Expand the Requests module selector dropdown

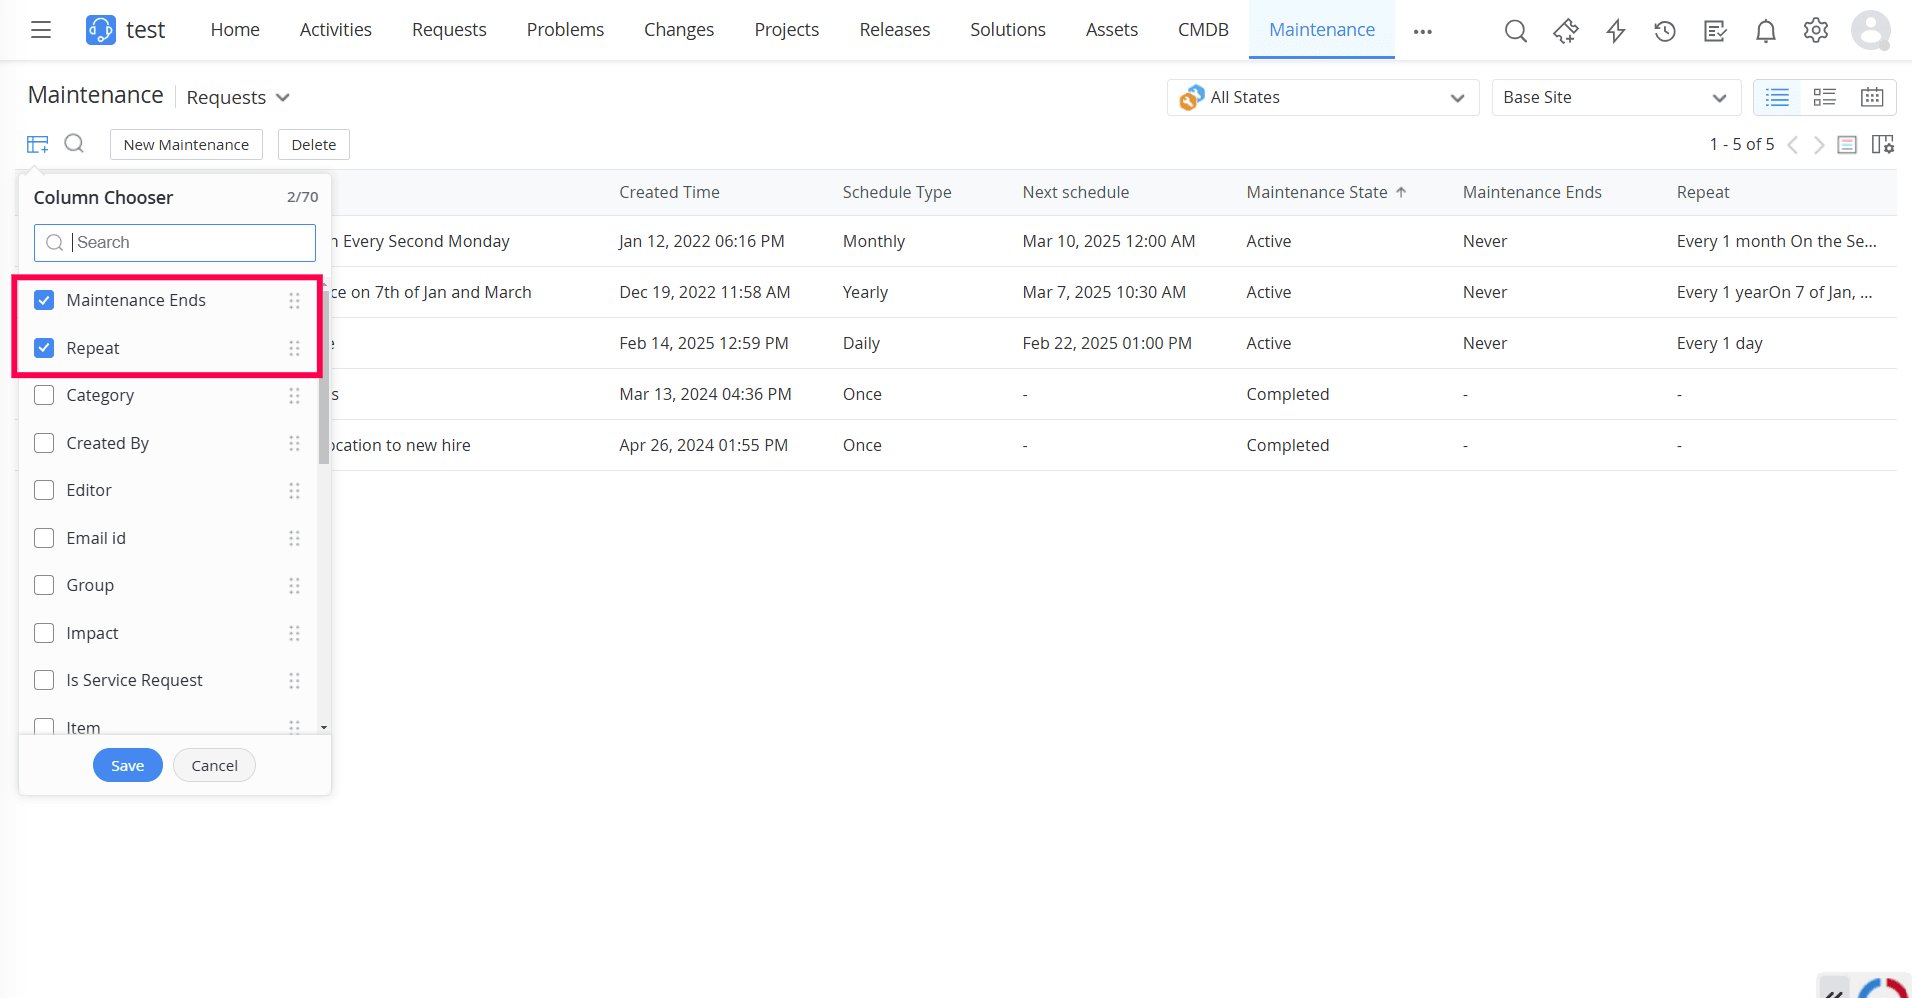click(x=284, y=97)
